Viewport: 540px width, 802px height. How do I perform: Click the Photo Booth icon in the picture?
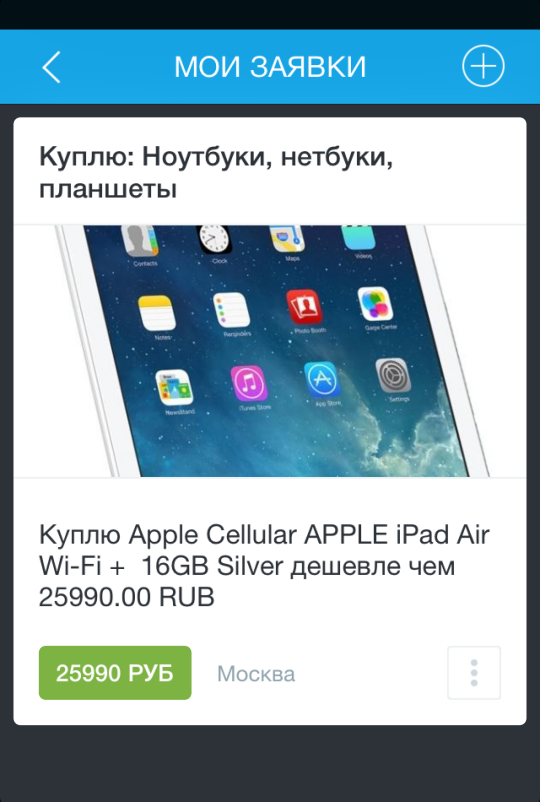click(304, 307)
